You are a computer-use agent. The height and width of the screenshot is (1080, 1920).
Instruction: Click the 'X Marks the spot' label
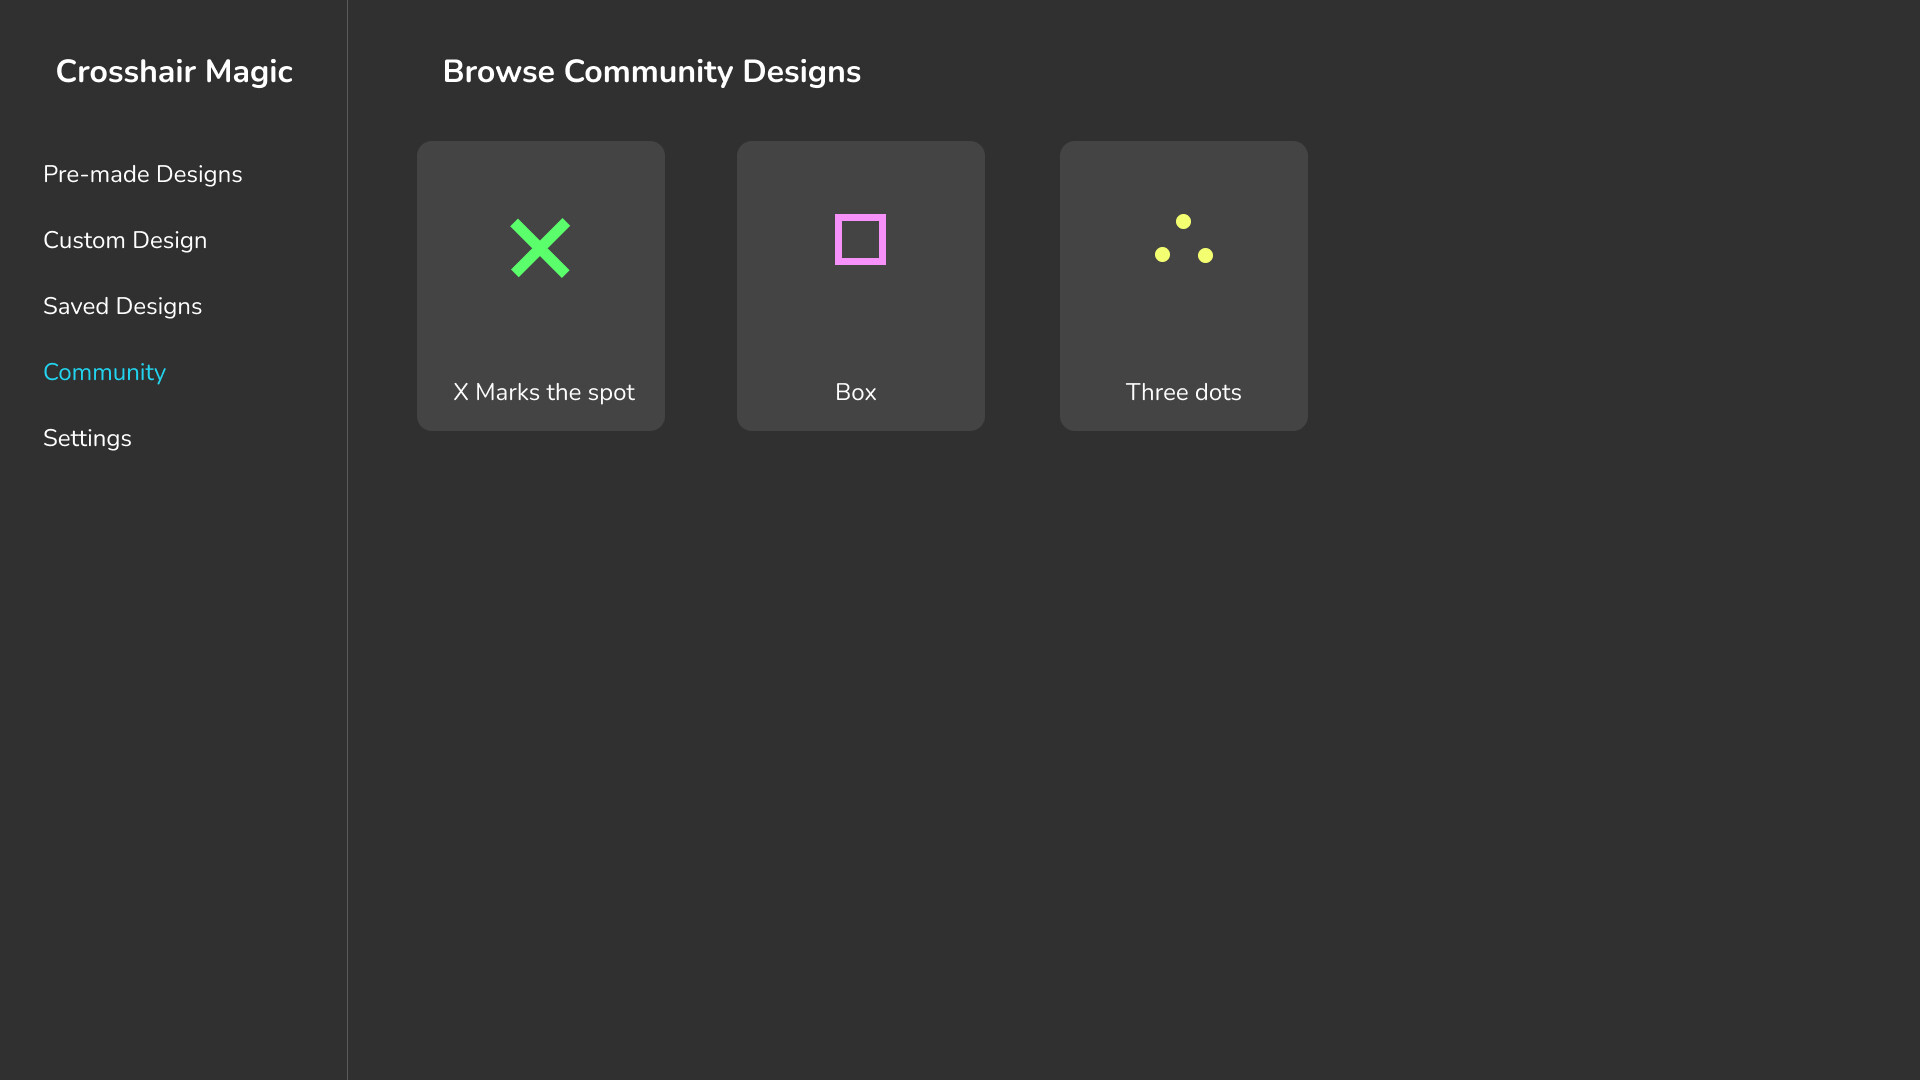click(x=543, y=392)
